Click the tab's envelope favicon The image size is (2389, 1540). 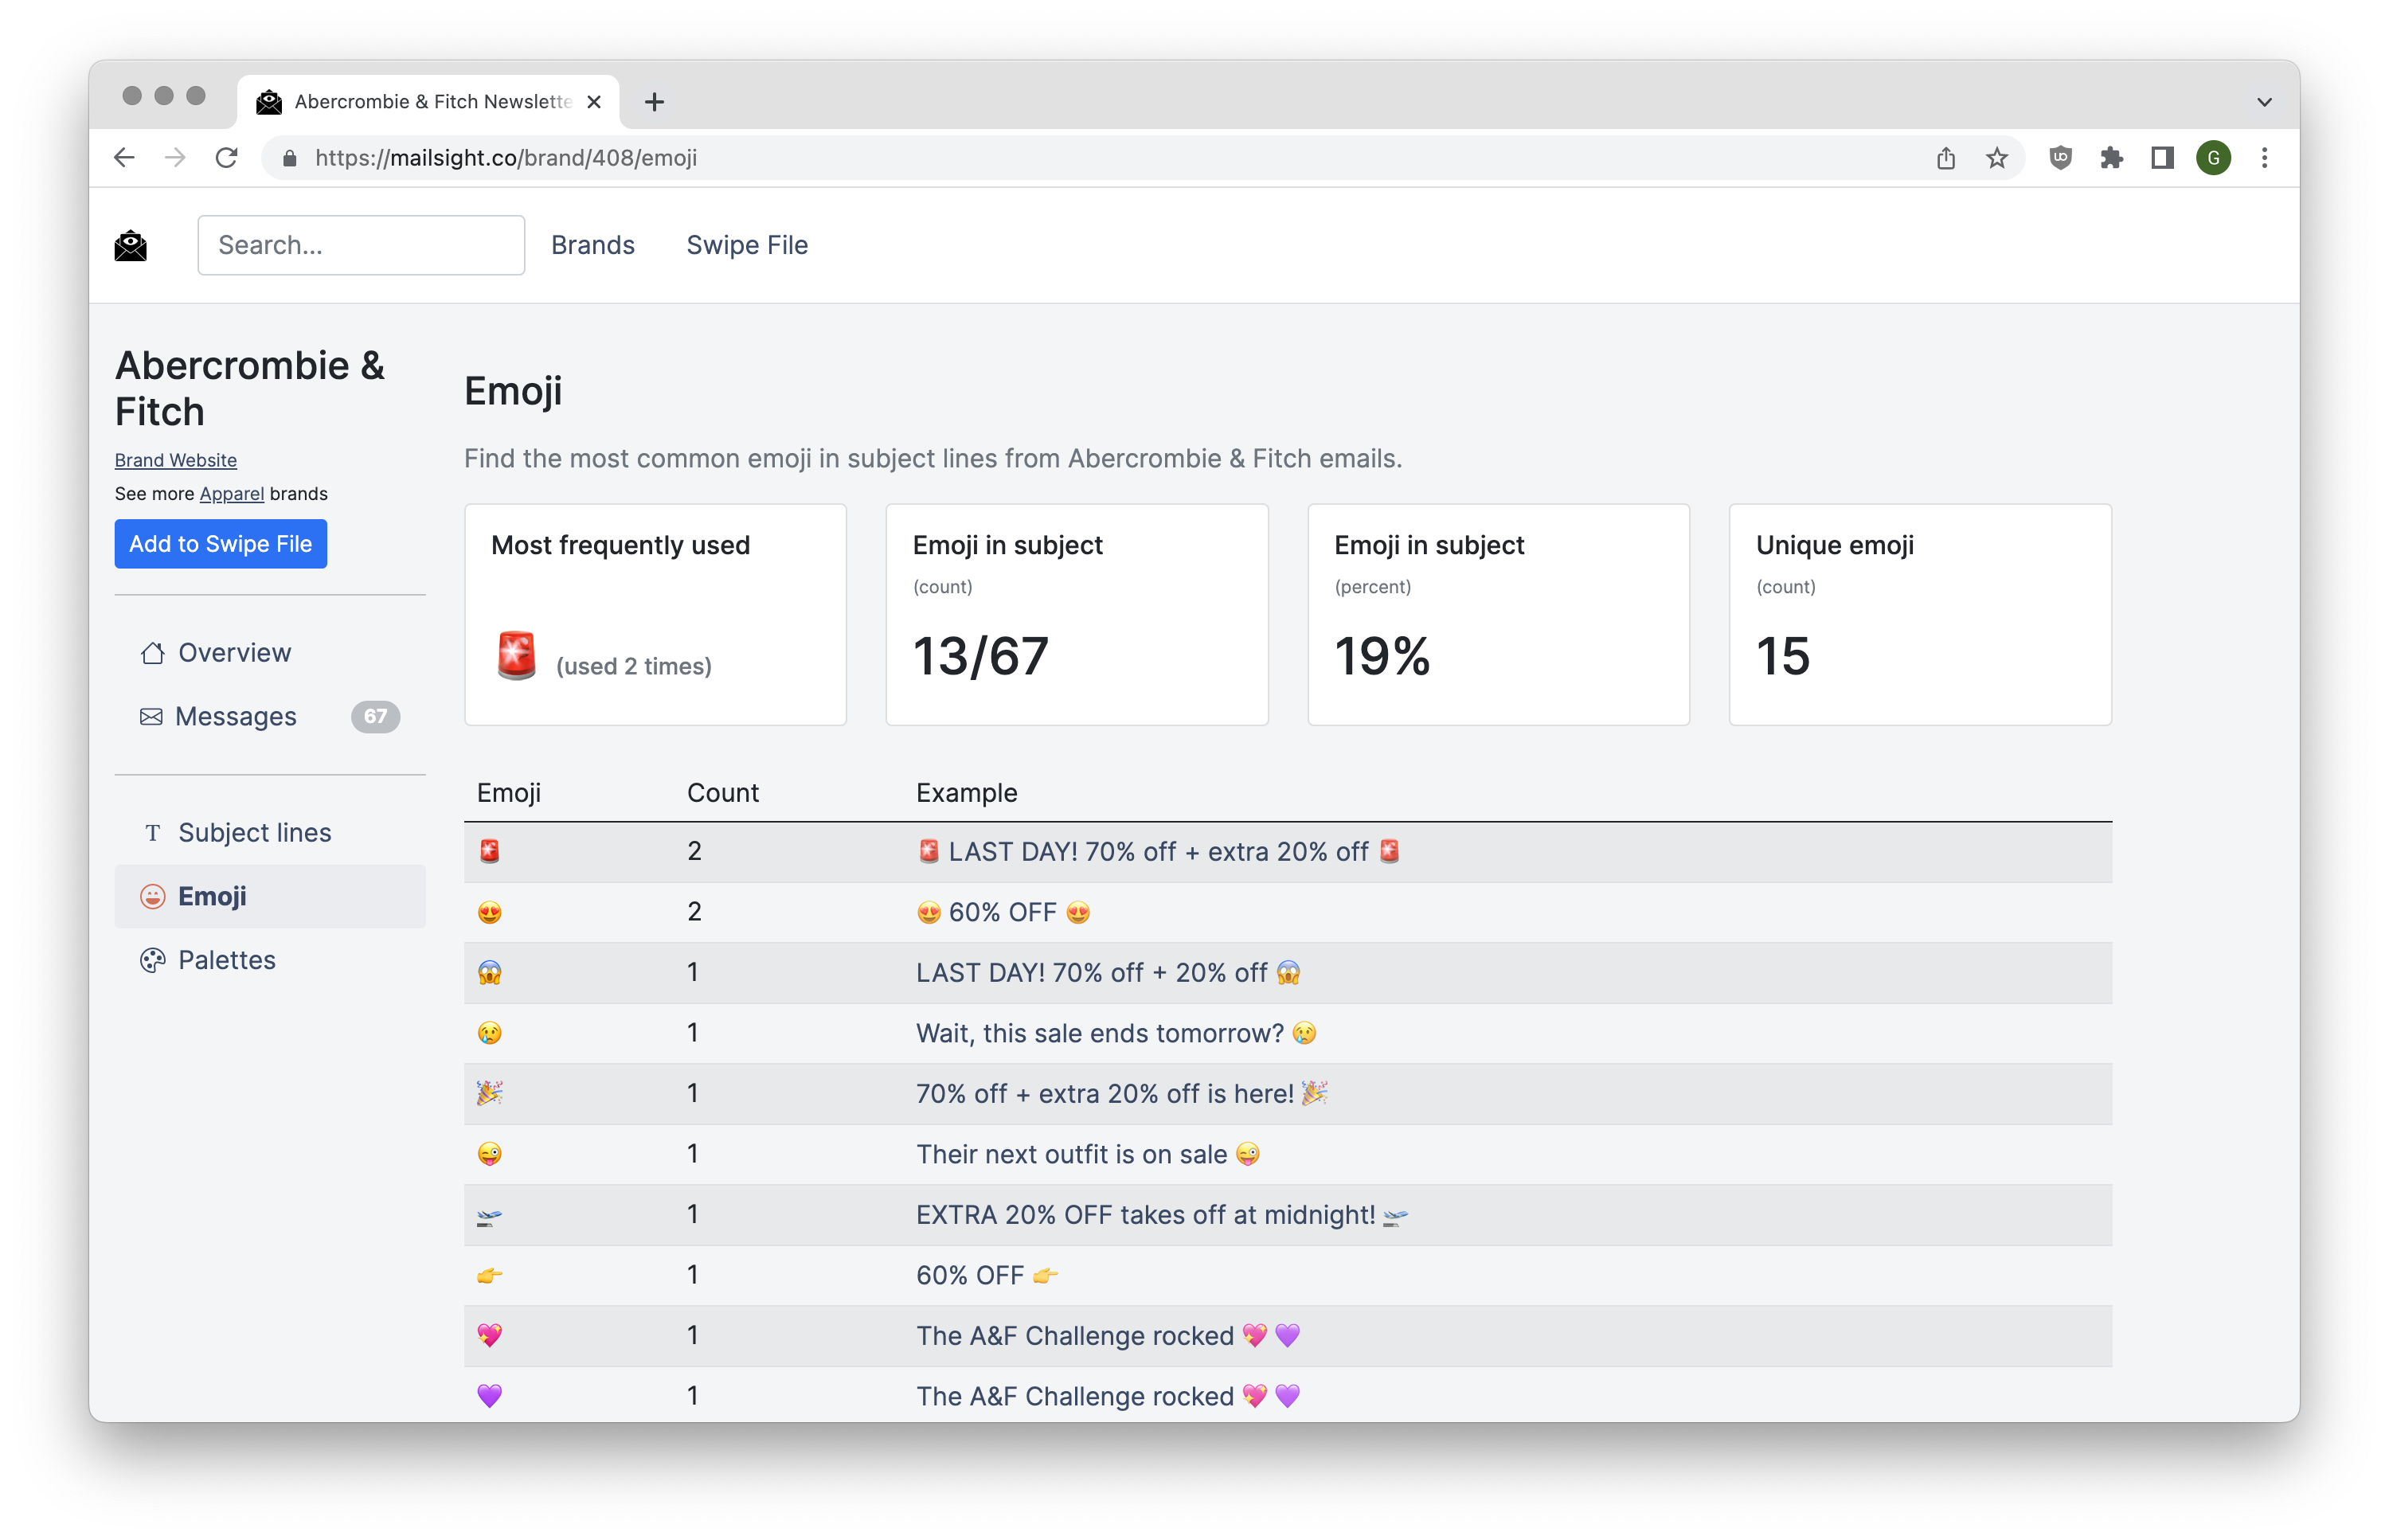coord(269,102)
